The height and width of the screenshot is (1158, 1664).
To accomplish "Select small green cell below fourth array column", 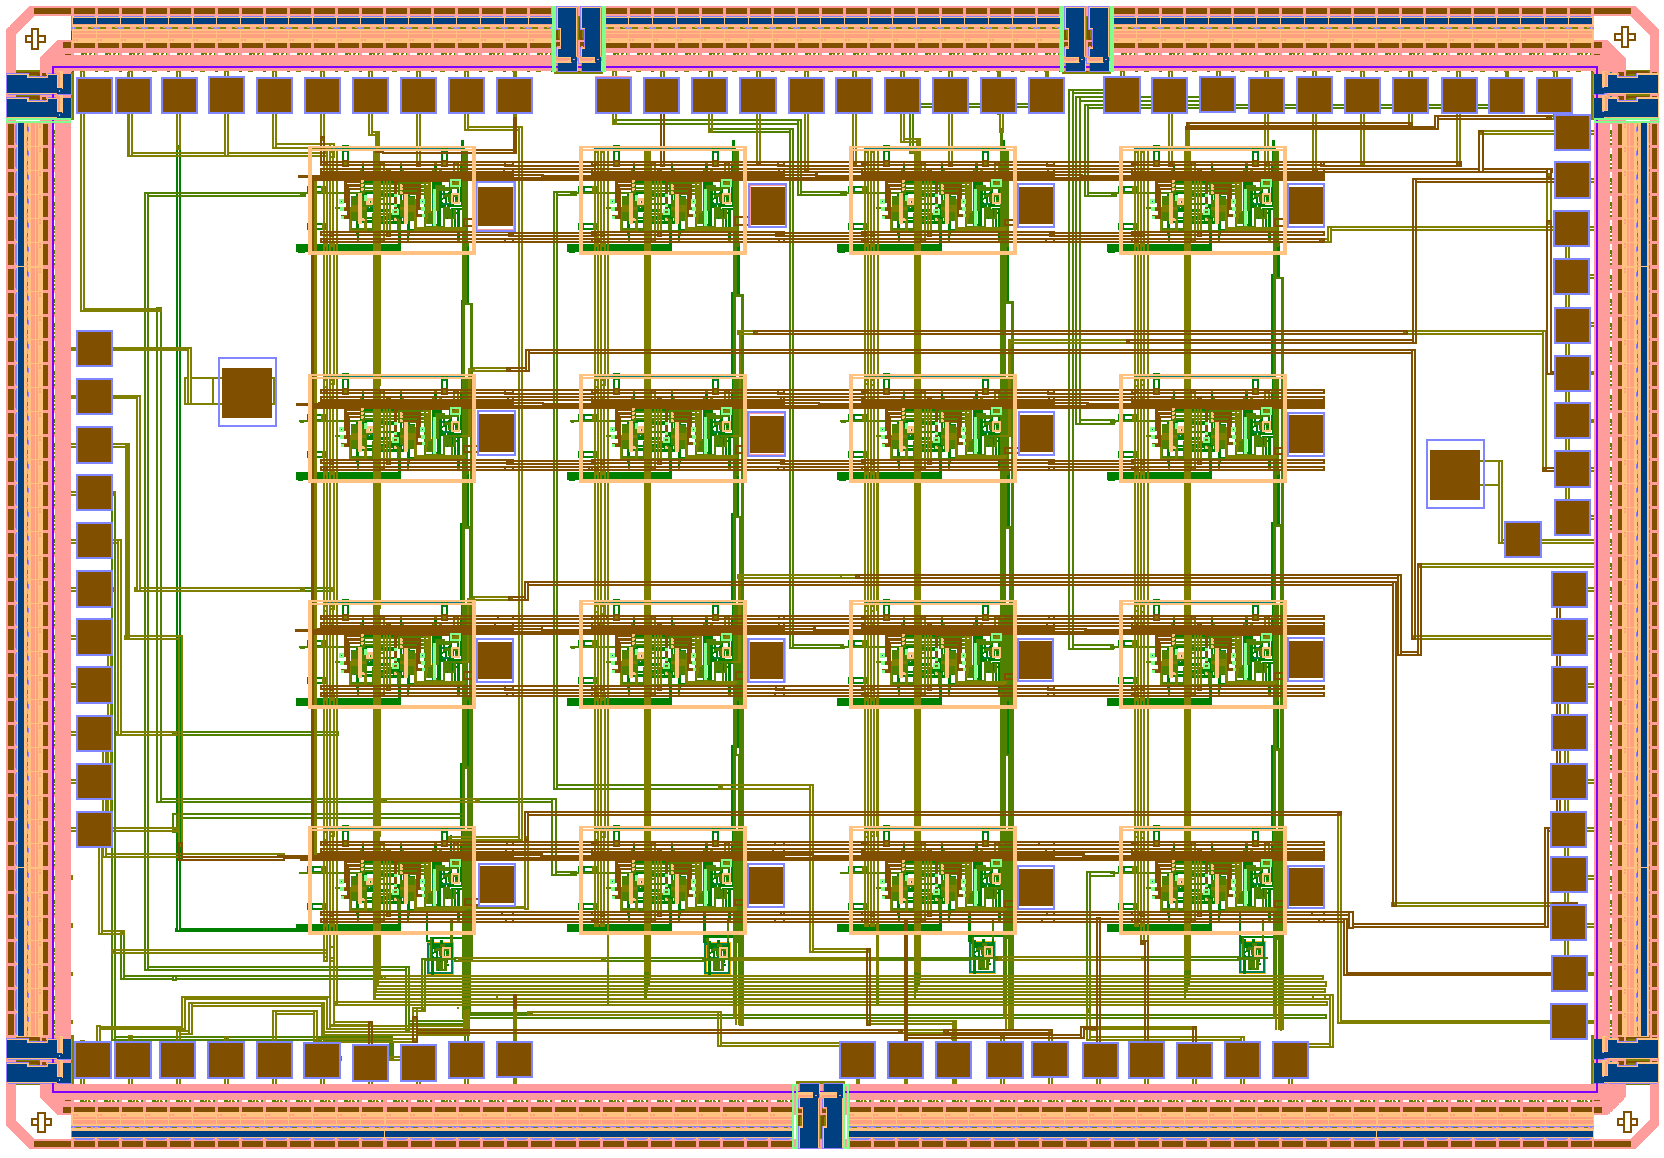I will [x=1252, y=955].
